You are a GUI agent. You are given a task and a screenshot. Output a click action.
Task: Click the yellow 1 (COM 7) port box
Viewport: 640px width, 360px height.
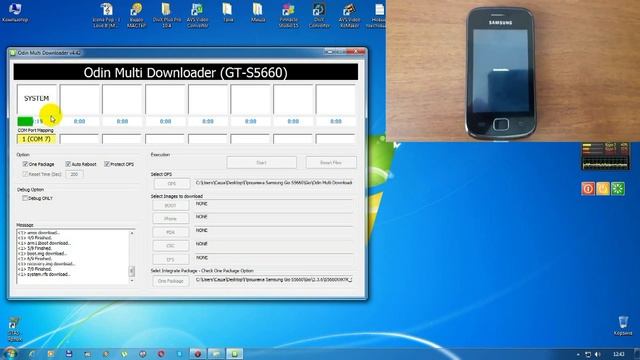click(36, 139)
